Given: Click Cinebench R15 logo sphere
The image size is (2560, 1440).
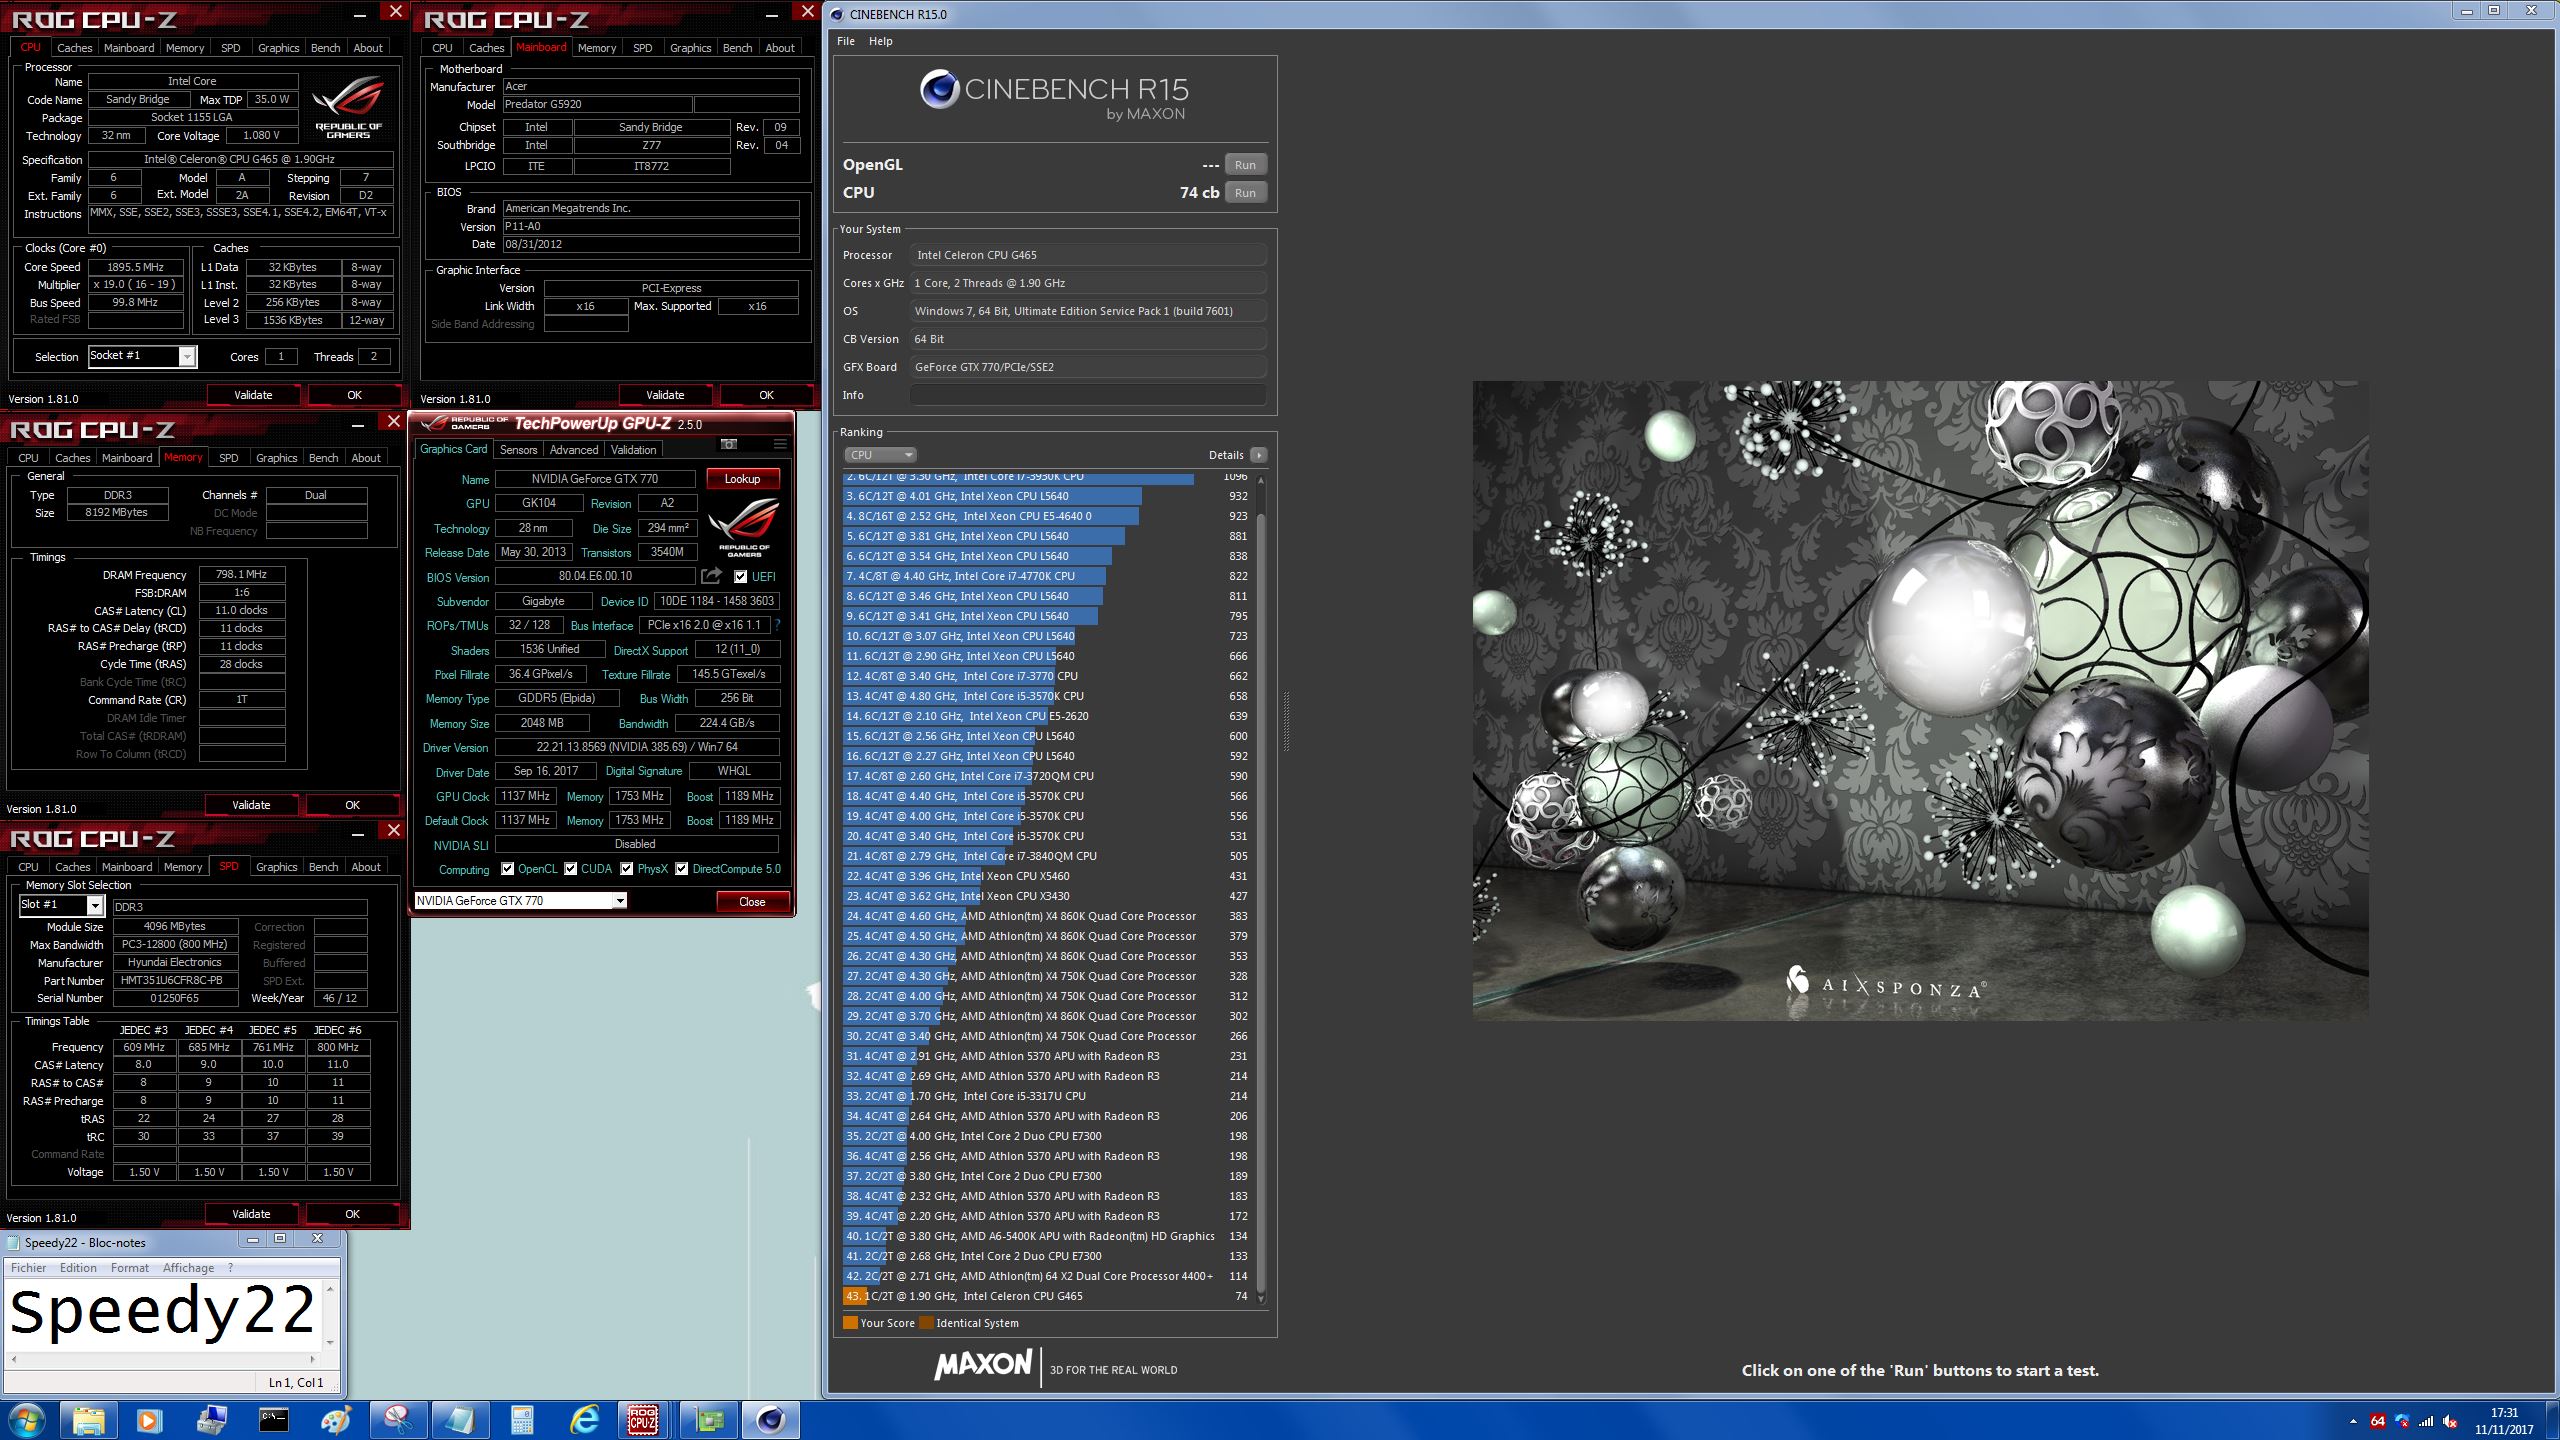Looking at the screenshot, I should (939, 89).
